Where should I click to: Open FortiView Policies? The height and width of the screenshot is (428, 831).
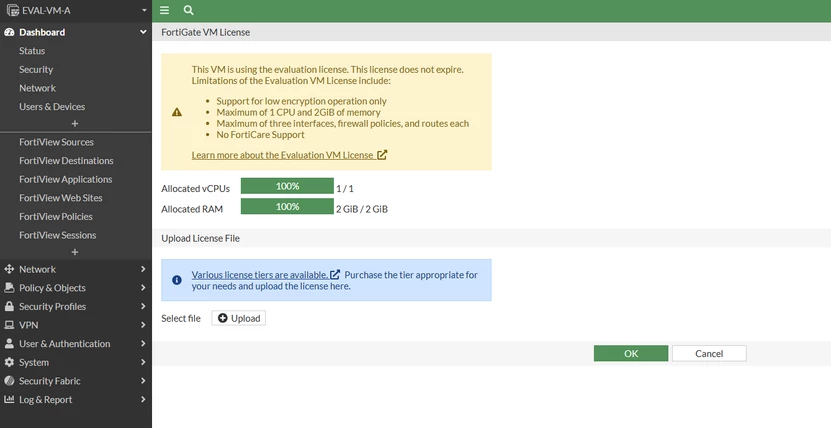[56, 216]
